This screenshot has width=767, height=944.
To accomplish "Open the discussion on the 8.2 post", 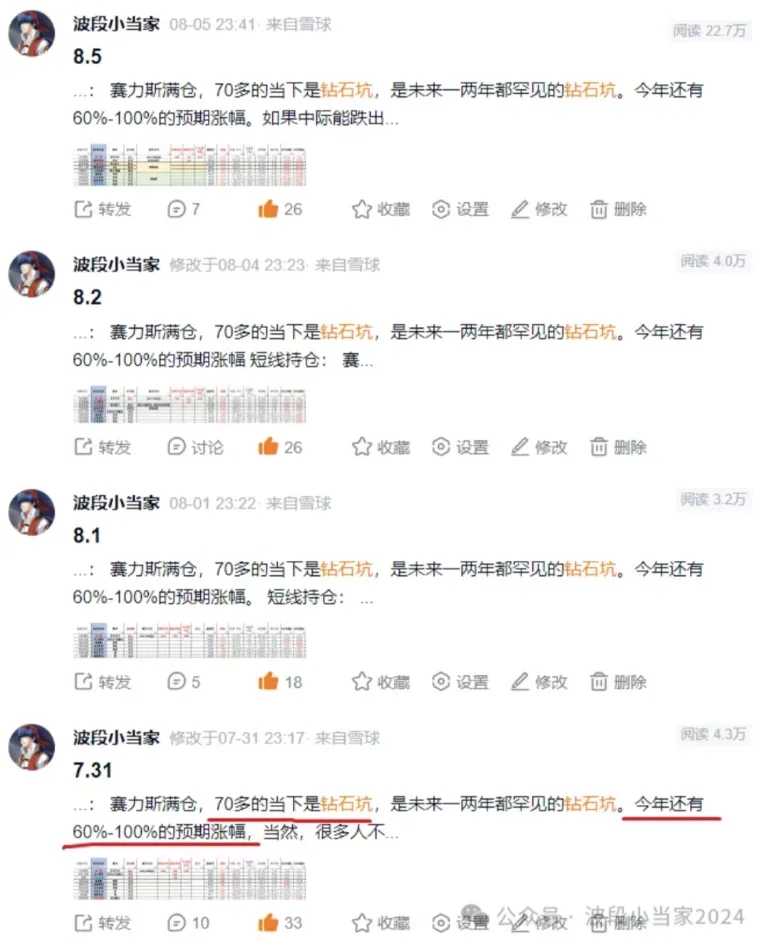I will (x=194, y=447).
